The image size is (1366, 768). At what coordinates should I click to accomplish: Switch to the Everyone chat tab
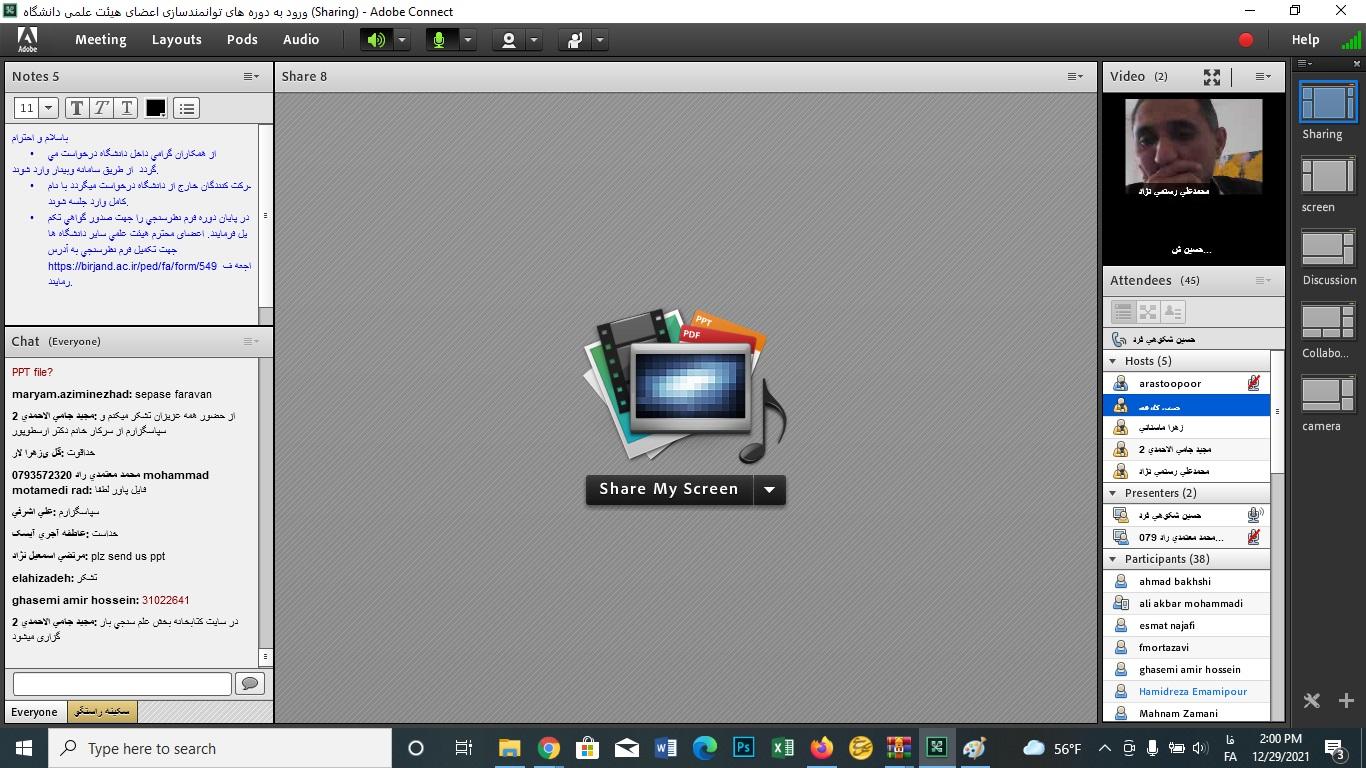(x=34, y=712)
